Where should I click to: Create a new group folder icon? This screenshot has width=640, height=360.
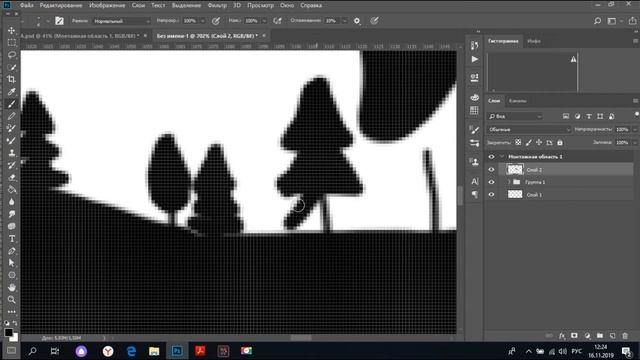coord(600,336)
